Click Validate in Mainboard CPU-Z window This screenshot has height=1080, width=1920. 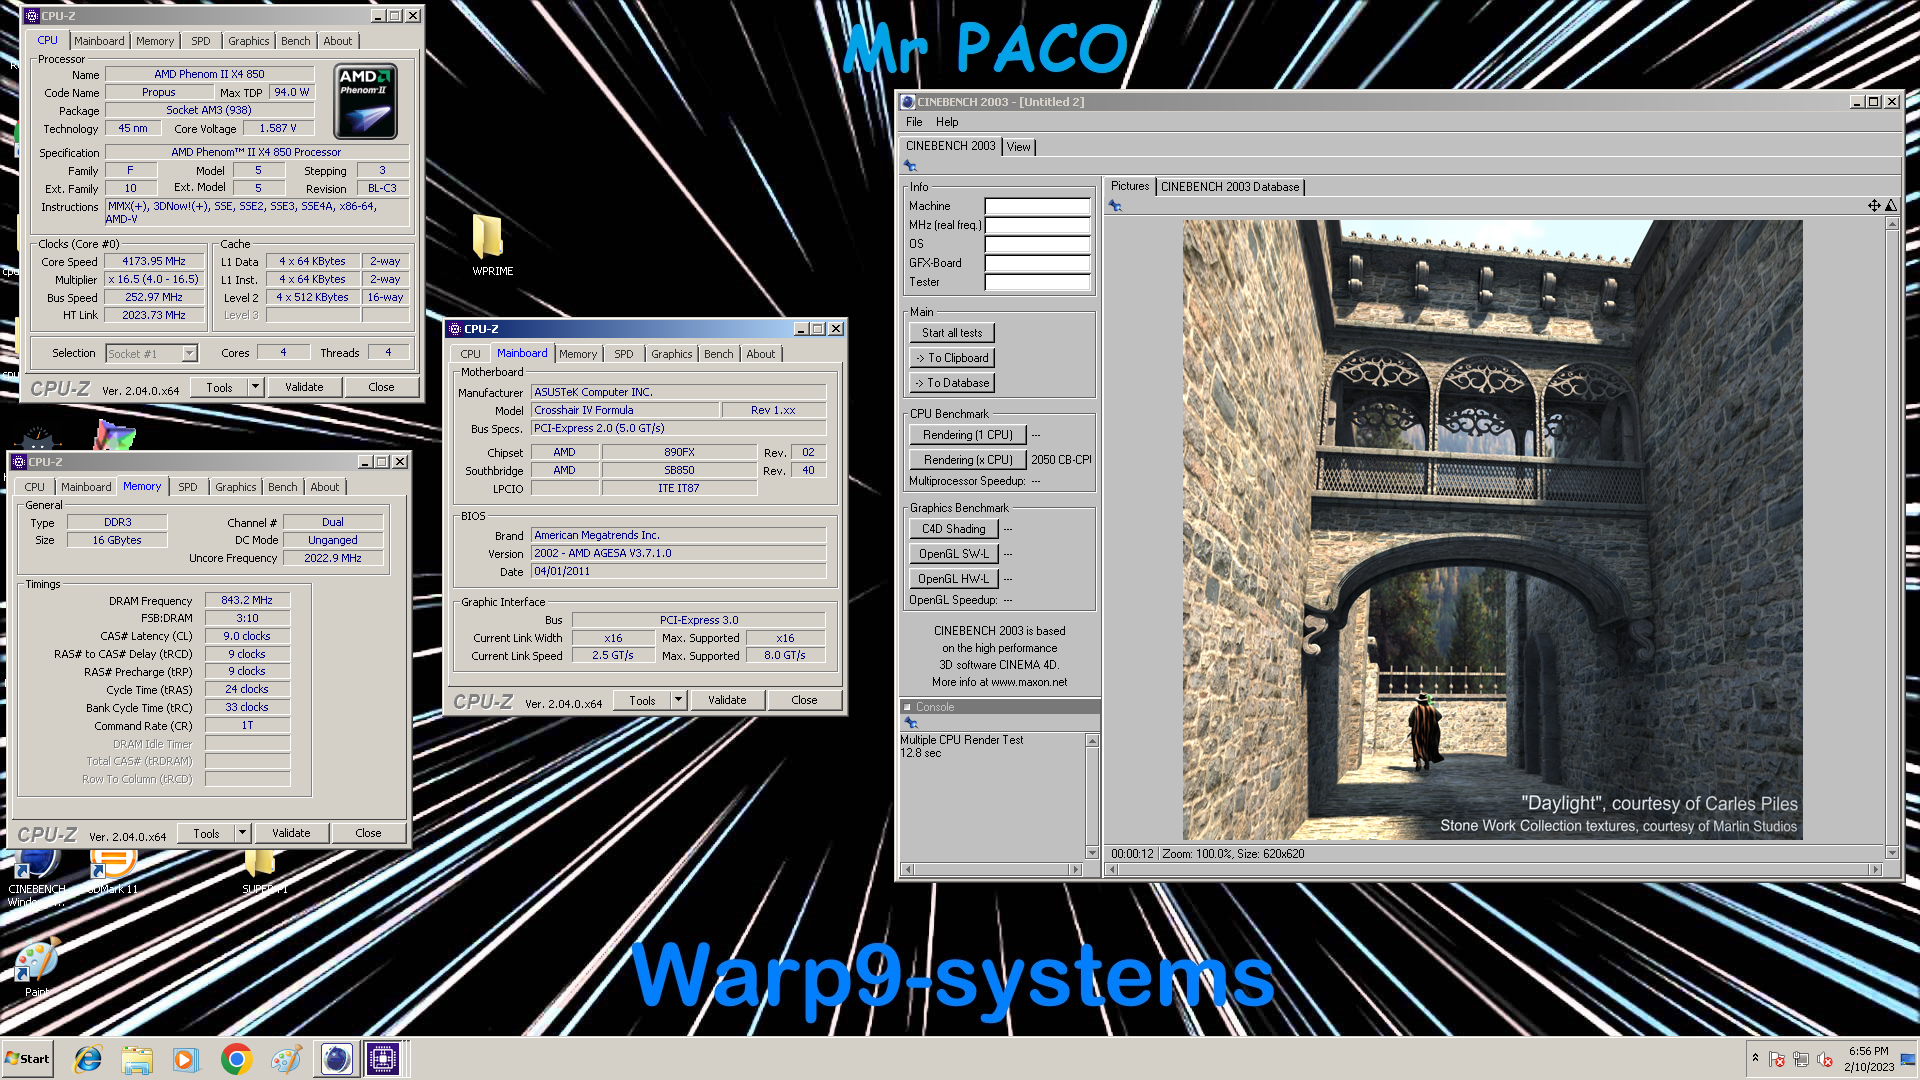(727, 700)
